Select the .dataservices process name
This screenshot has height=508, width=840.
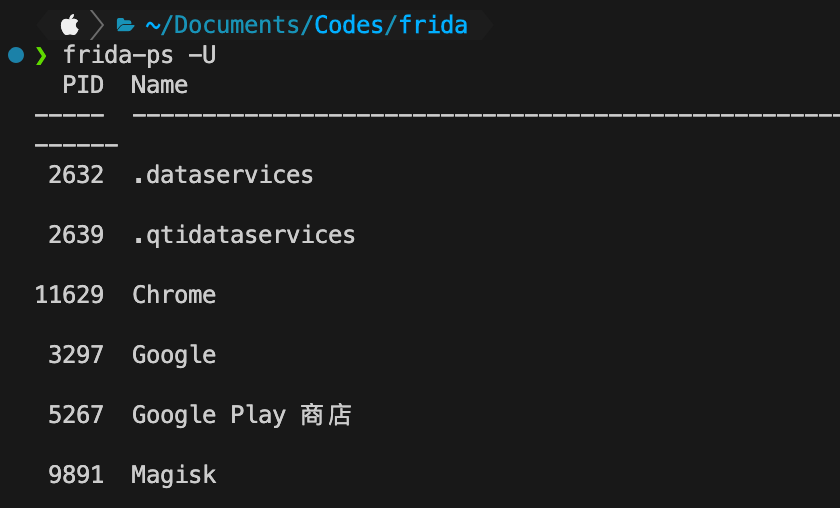pos(223,175)
